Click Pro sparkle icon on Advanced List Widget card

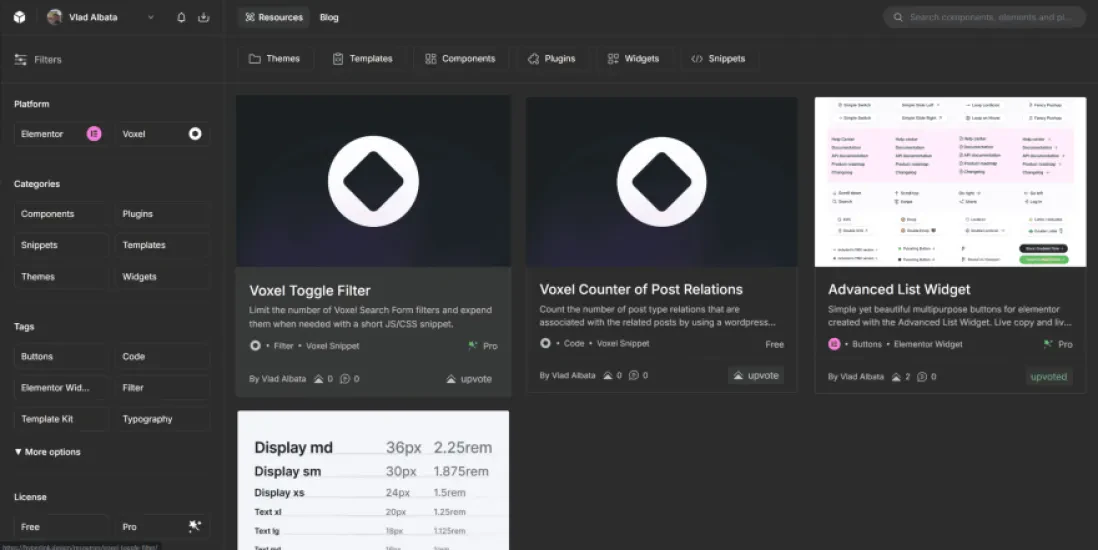click(1048, 344)
